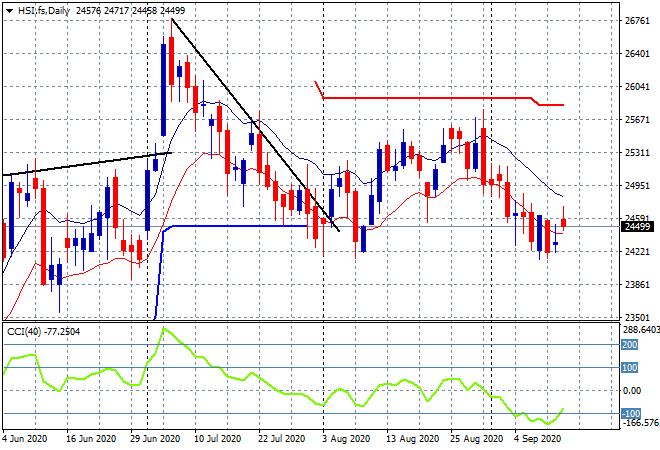Click the green CCI indicator line peak
This screenshot has width=660, height=450.
pyautogui.click(x=164, y=329)
